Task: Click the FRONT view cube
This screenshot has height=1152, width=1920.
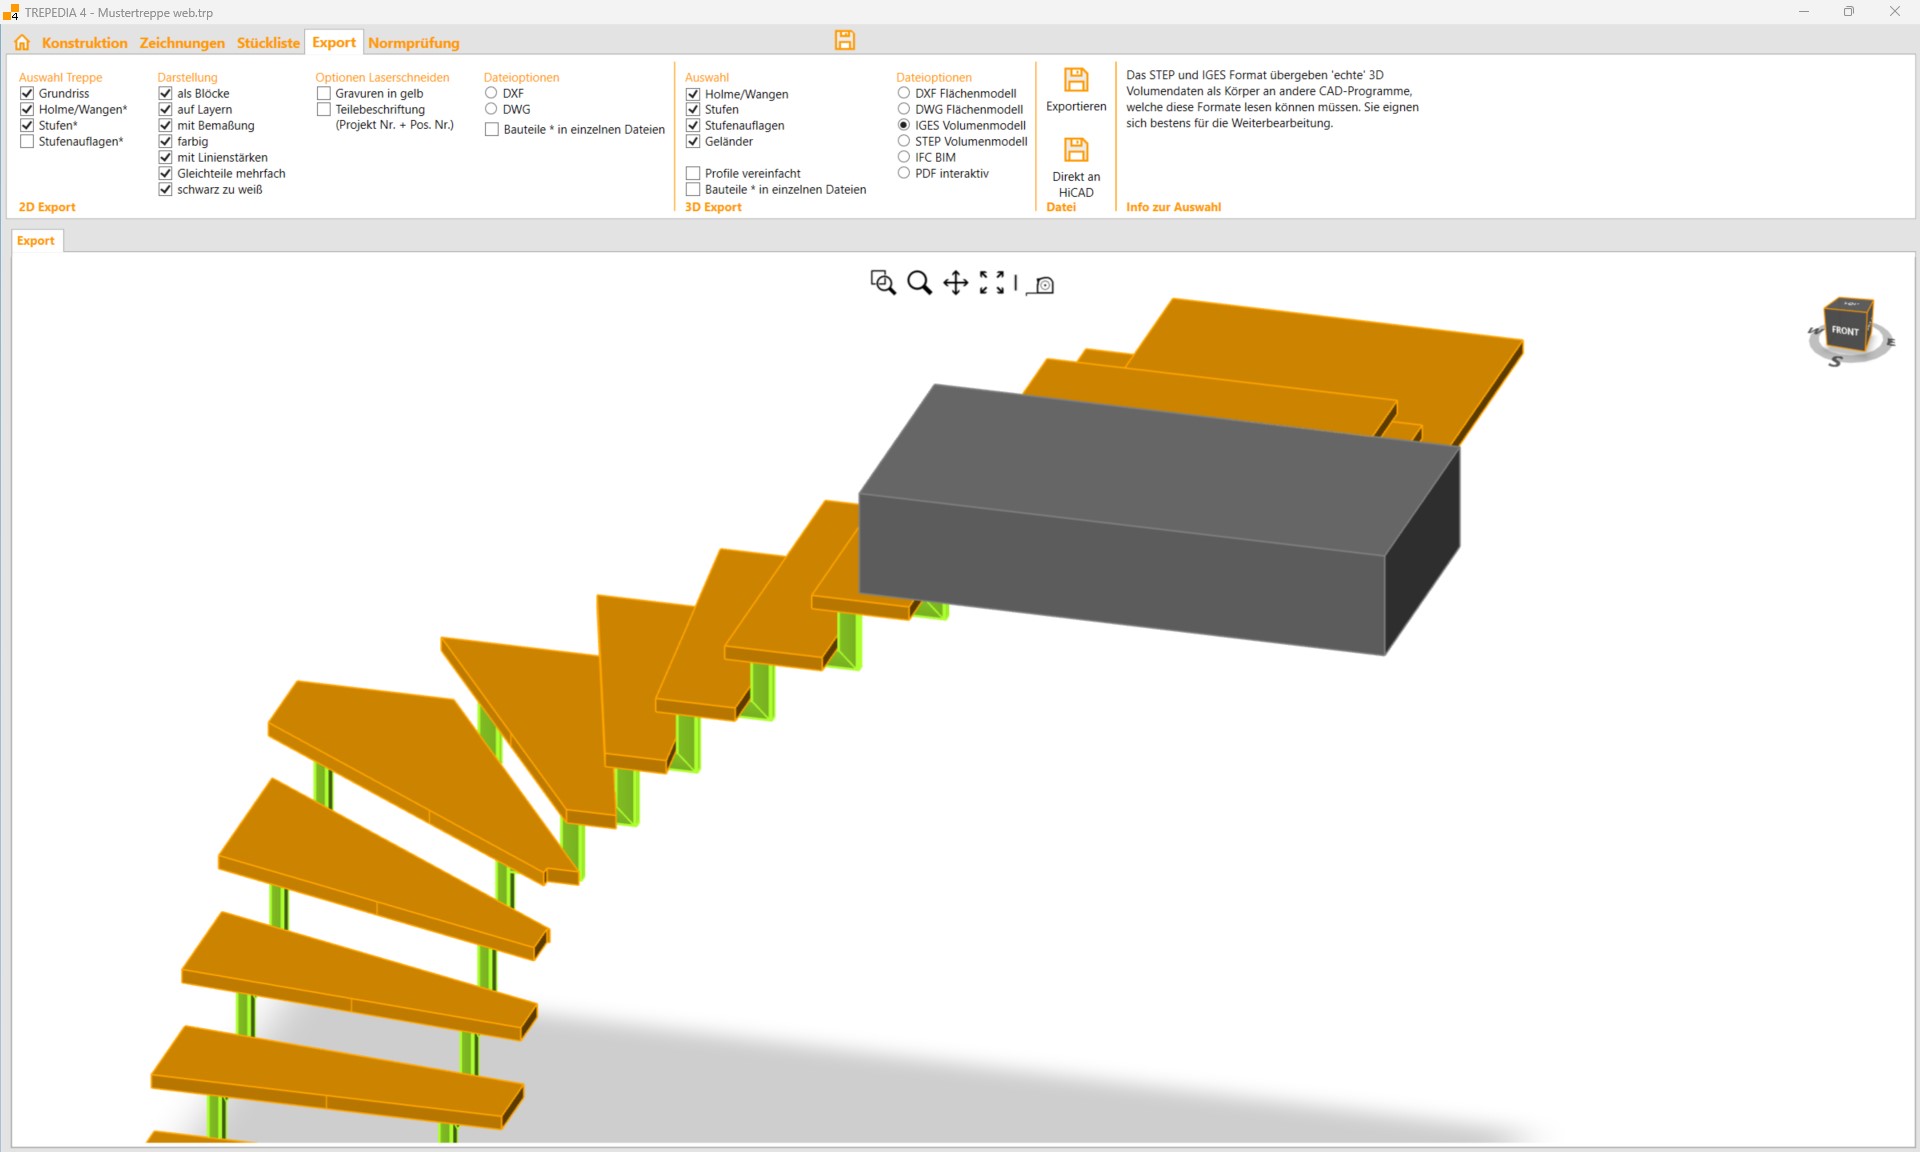Action: [x=1845, y=330]
